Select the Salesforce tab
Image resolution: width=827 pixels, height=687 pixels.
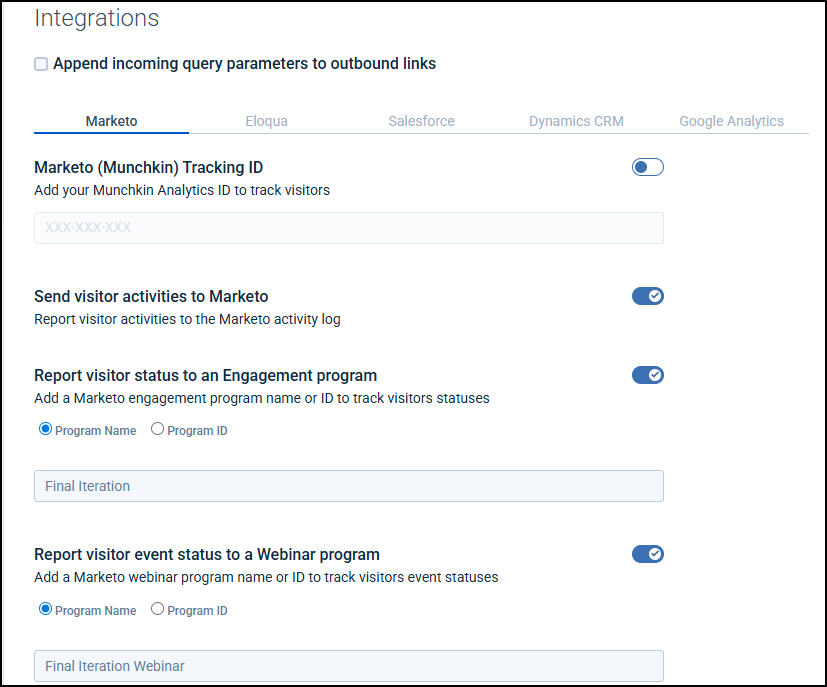pyautogui.click(x=421, y=121)
